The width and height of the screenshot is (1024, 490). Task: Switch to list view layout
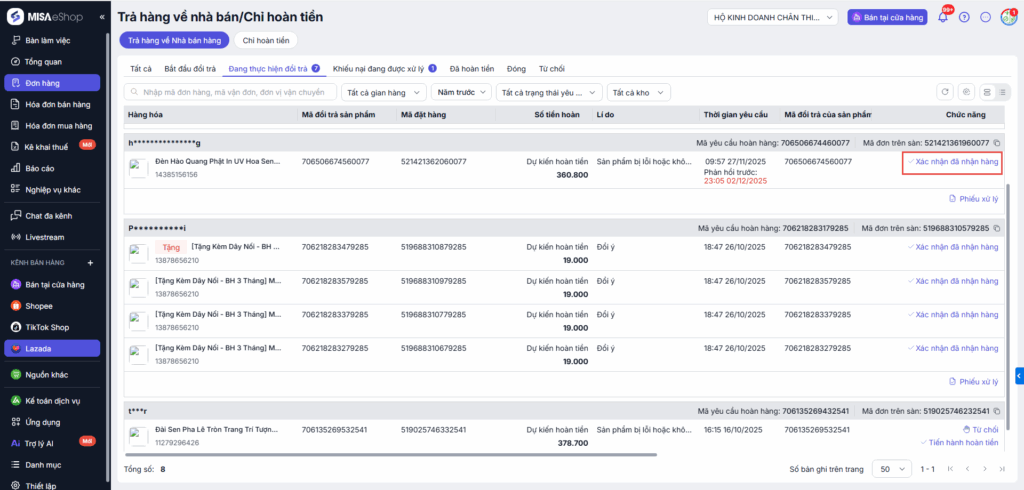pyautogui.click(x=1002, y=92)
